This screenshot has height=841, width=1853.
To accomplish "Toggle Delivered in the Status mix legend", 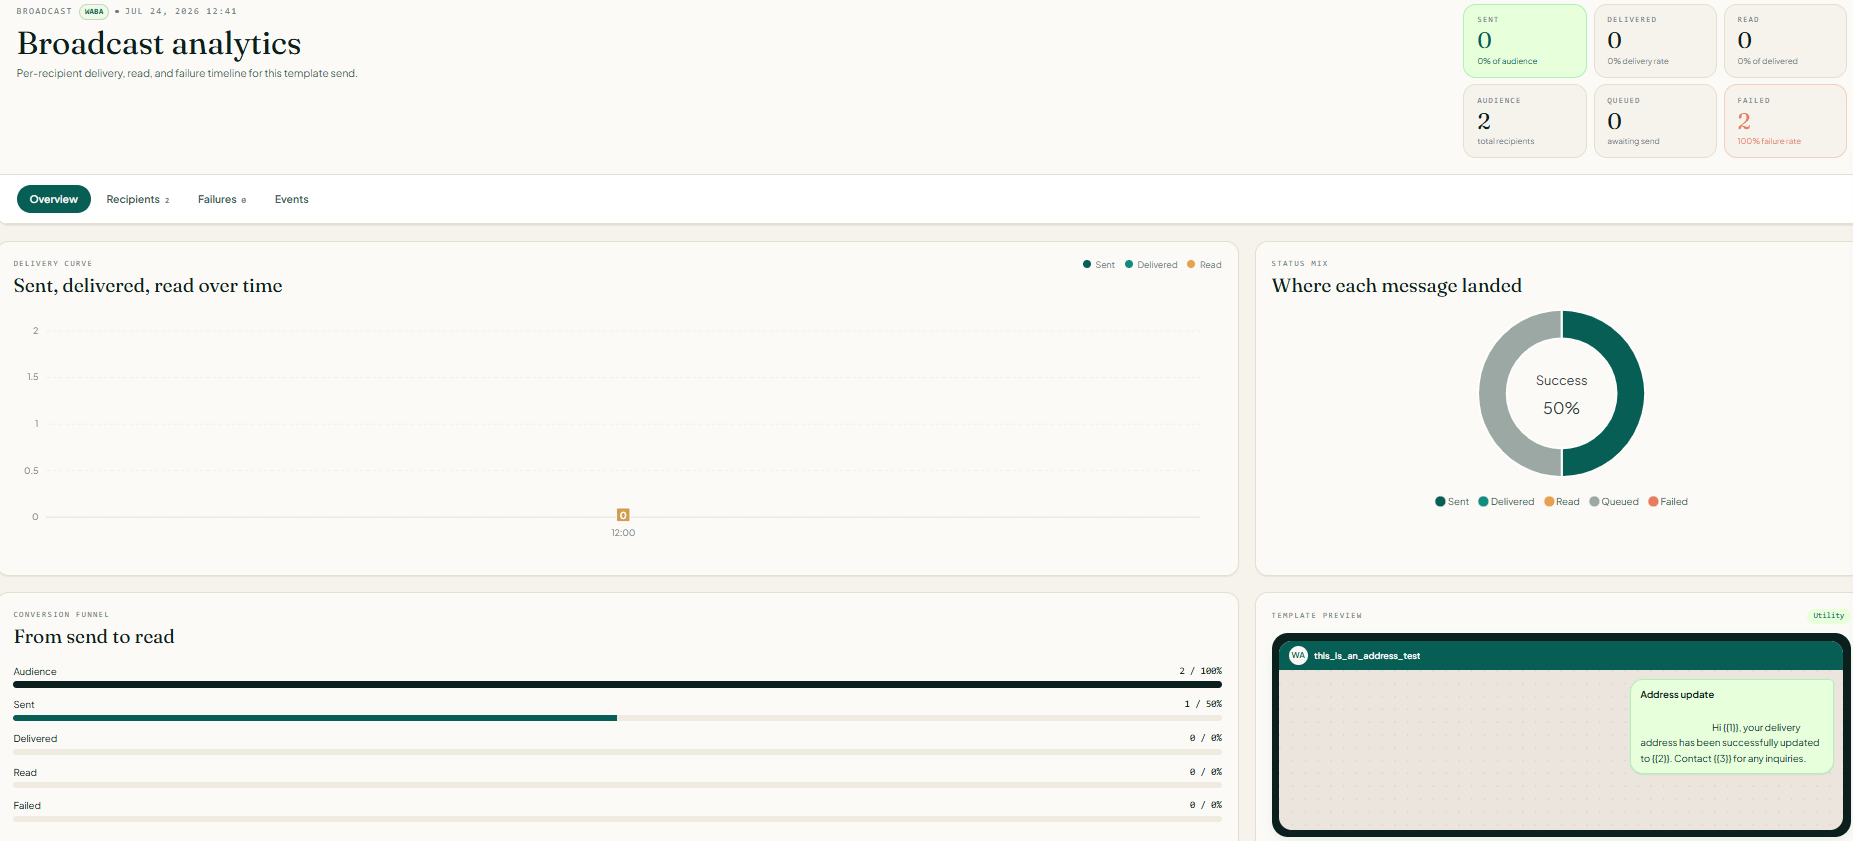I will coord(1506,502).
